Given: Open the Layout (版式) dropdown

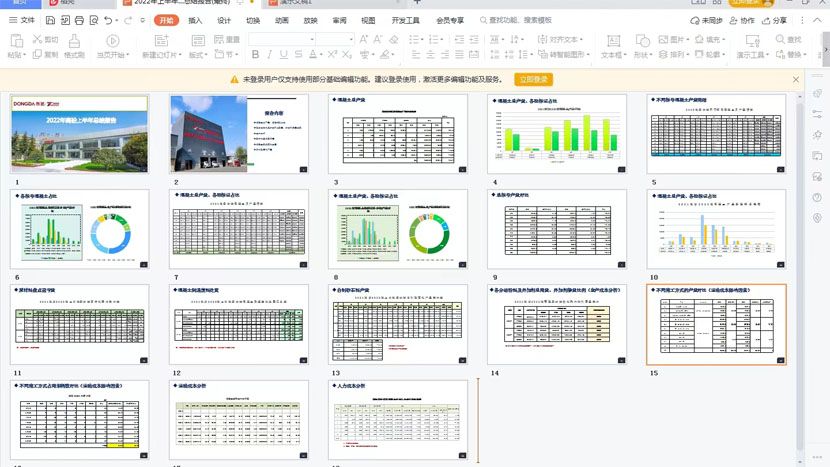Looking at the screenshot, I should 198,55.
